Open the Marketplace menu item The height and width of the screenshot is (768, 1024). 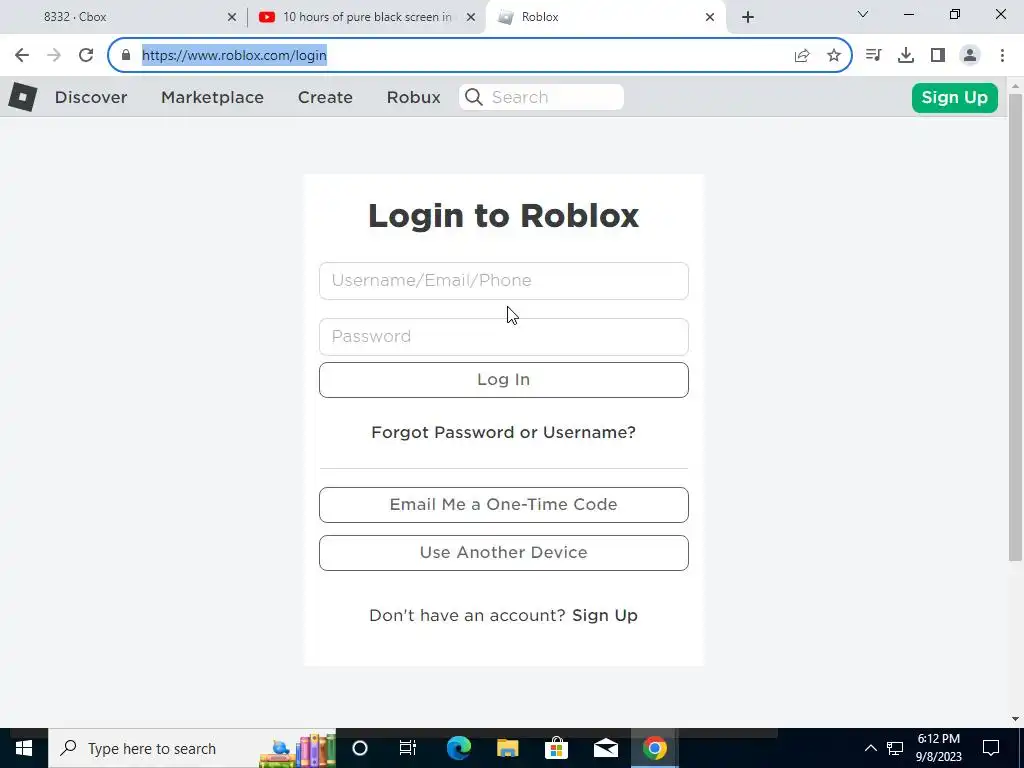pos(212,97)
